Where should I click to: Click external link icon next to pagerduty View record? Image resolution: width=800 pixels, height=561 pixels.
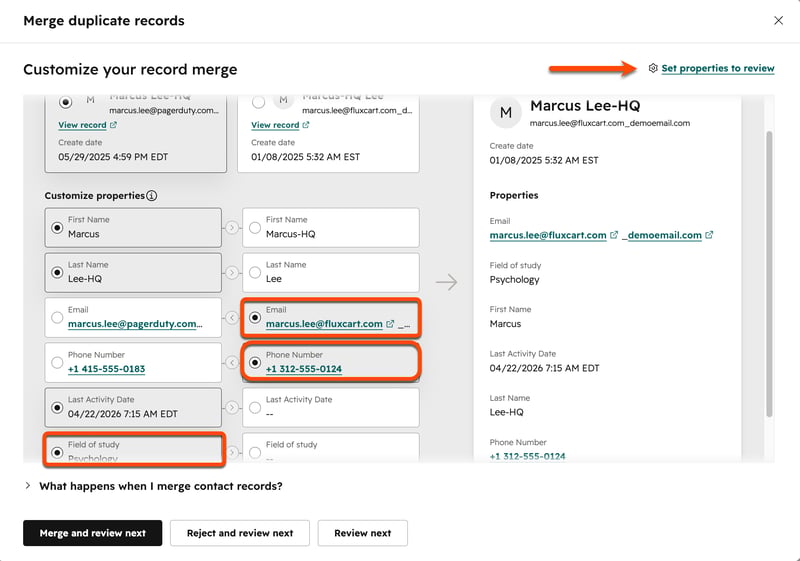point(113,124)
